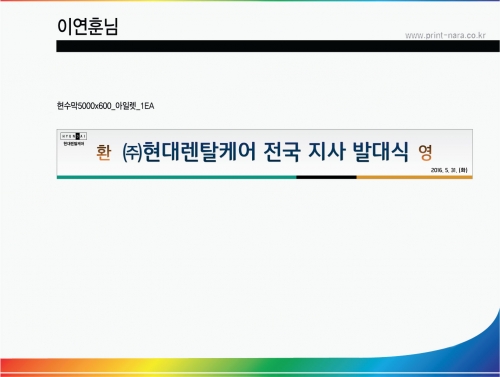Open the www.print-nara.co.kr link
The image size is (500, 377).
[x=445, y=35]
